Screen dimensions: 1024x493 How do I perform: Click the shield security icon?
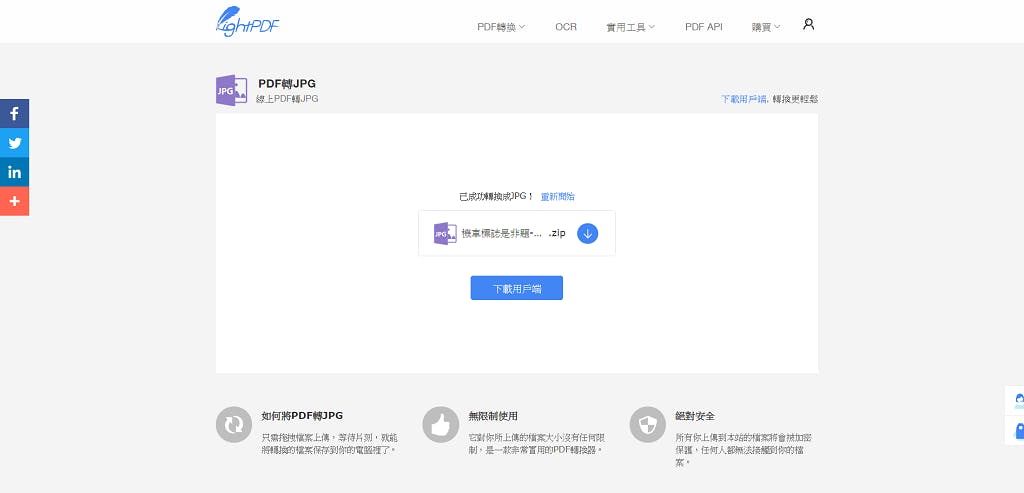[647, 424]
